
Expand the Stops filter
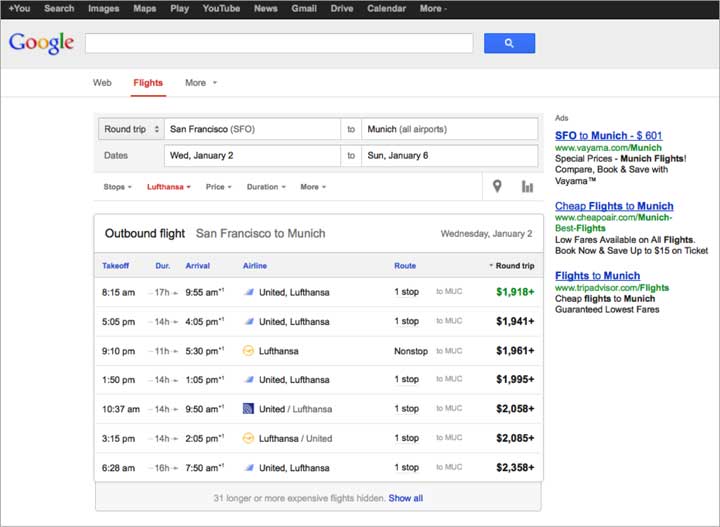118,187
